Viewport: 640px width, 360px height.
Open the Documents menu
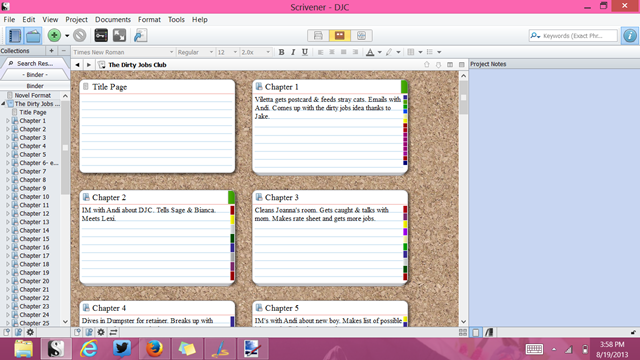[113, 20]
